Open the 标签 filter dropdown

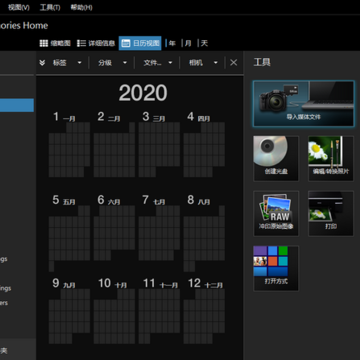(67, 63)
